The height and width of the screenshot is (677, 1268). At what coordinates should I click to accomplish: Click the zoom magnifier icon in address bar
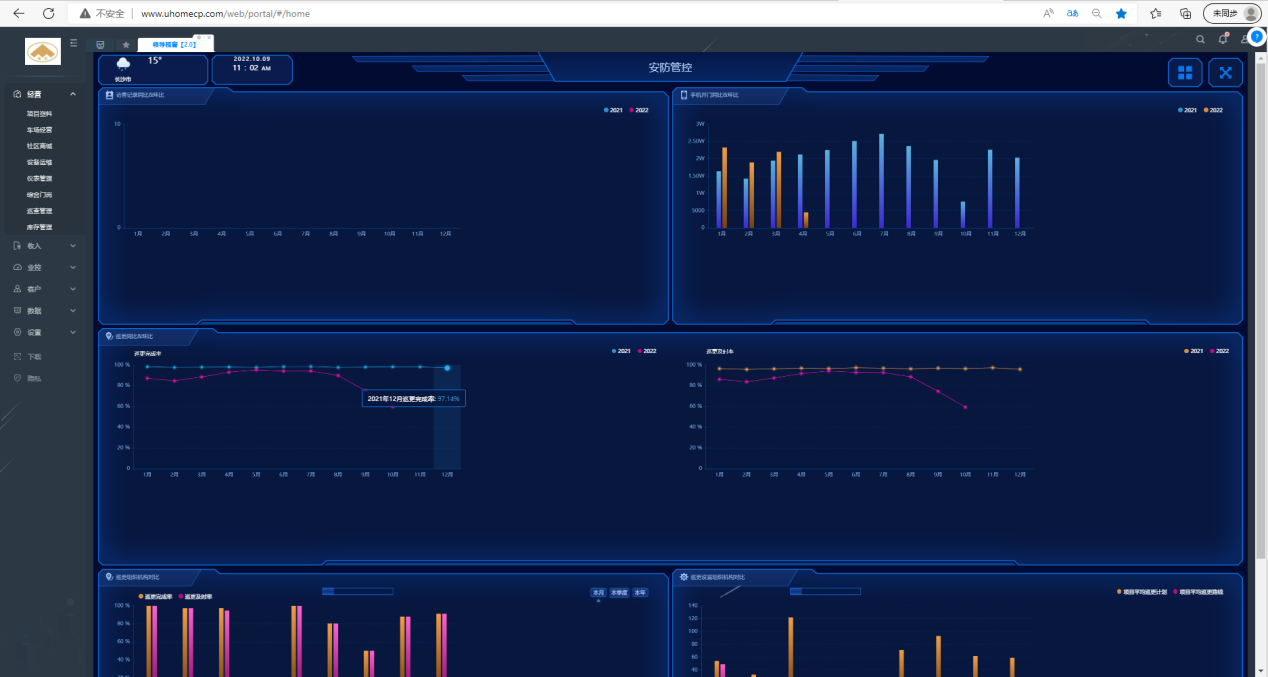tap(1097, 14)
